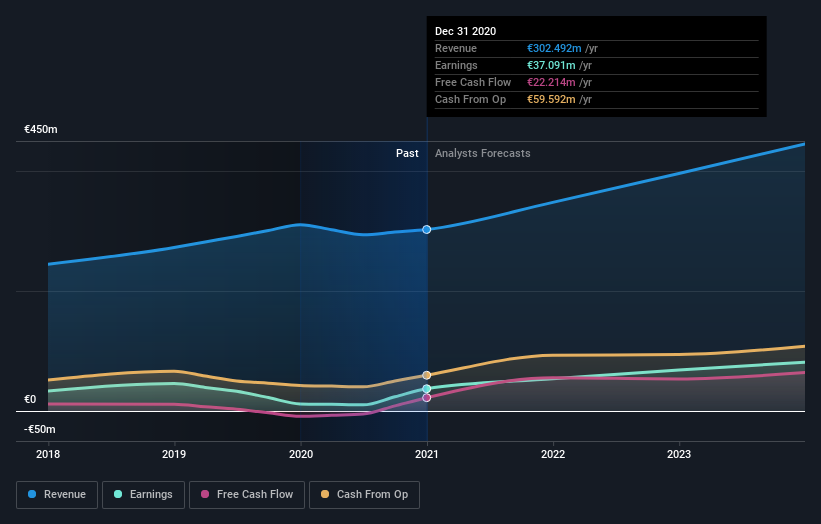Click the 2023 x-axis label

(x=679, y=454)
